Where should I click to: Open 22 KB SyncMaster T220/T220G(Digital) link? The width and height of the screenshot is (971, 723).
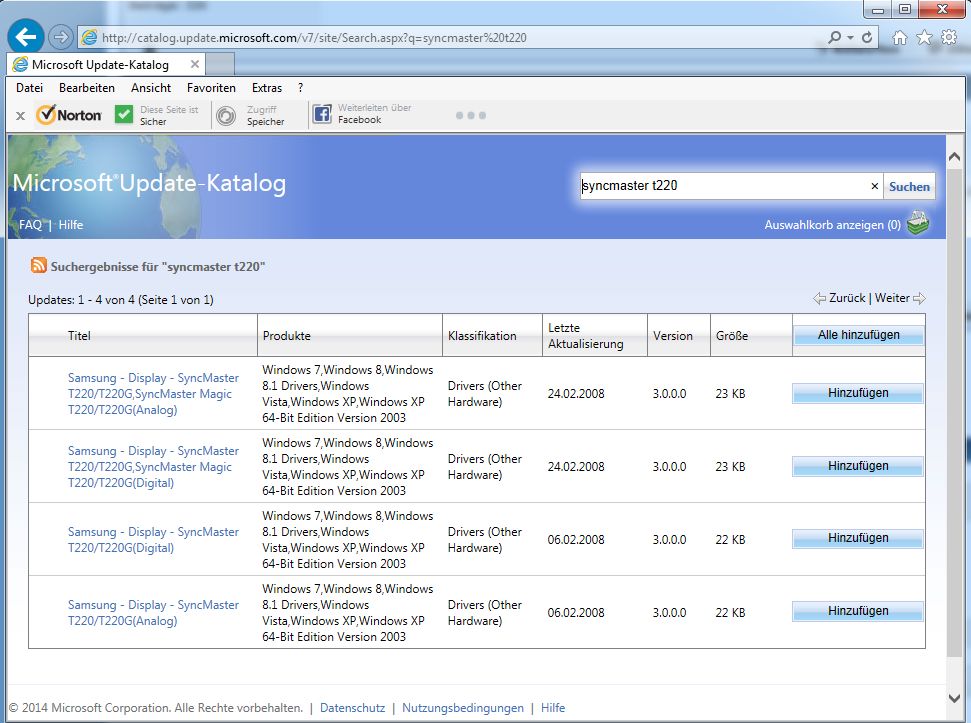[153, 540]
